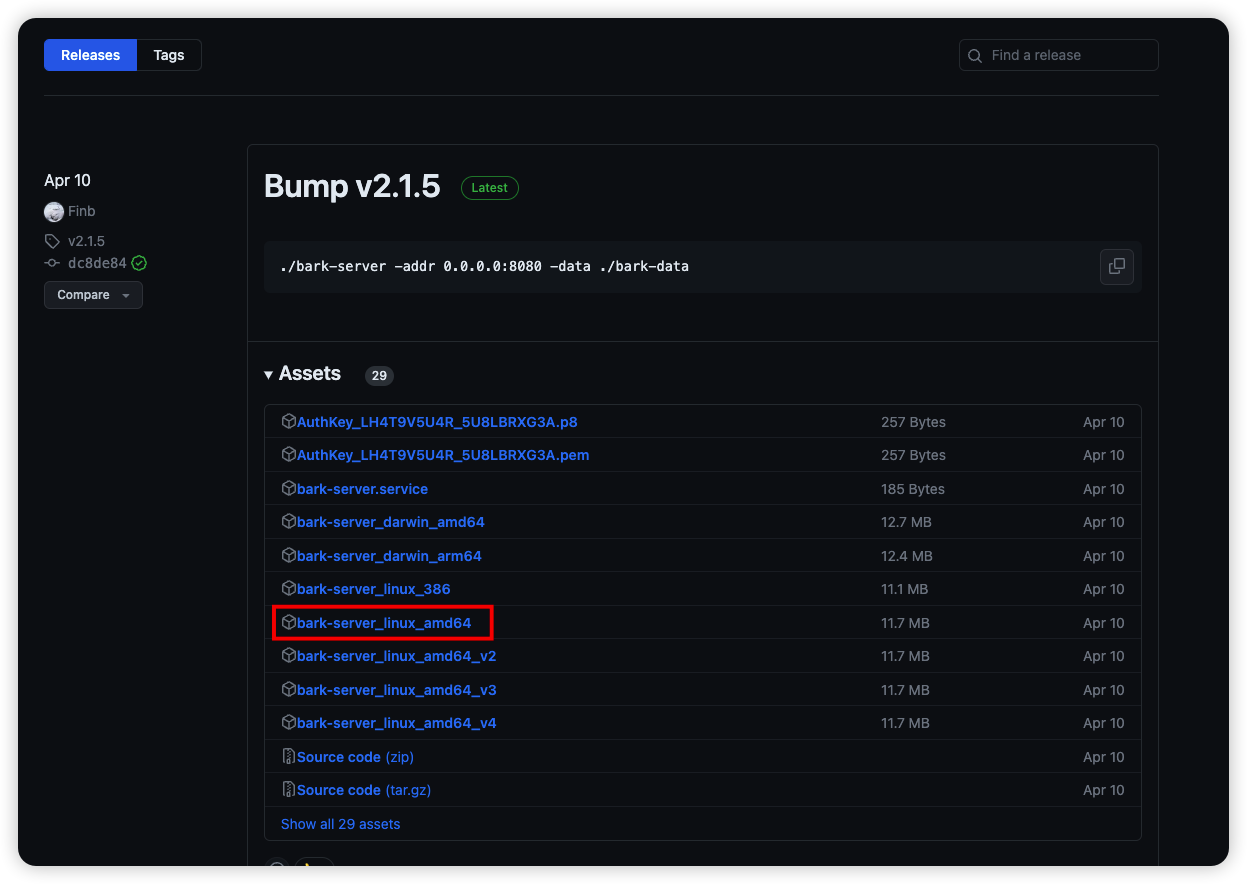
Task: Click the v2.1.5 tag icon
Action: coord(53,241)
